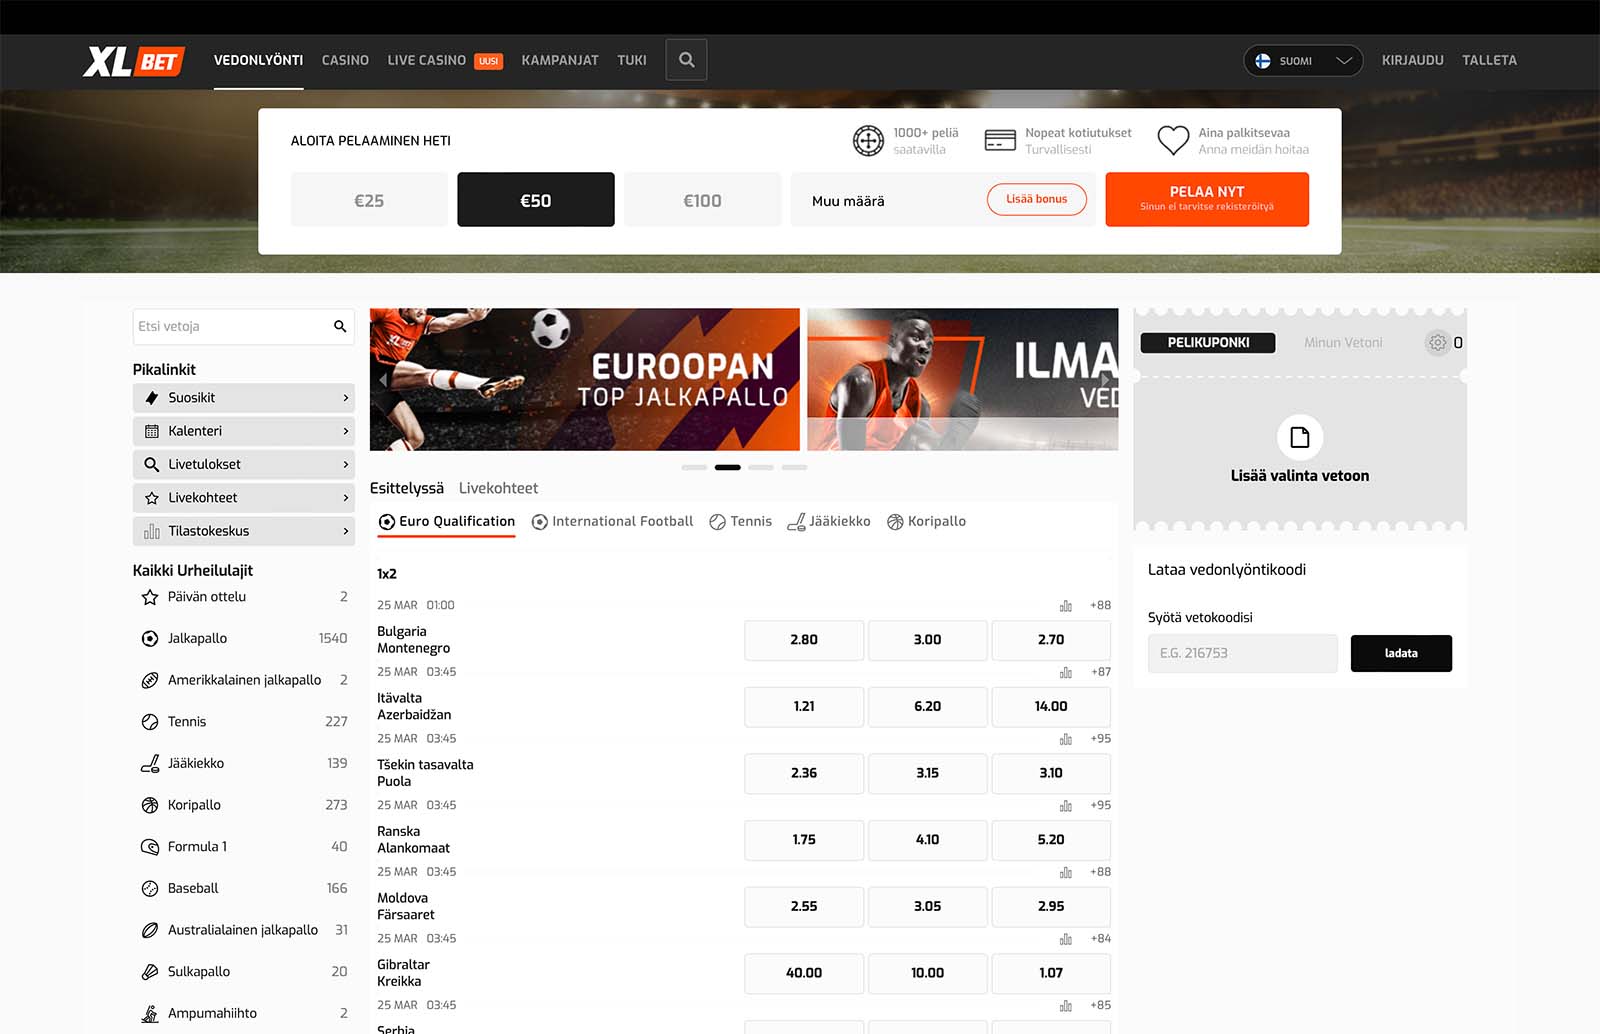The height and width of the screenshot is (1034, 1600).
Task: Select the Baseball sport icon
Action: pyautogui.click(x=150, y=889)
